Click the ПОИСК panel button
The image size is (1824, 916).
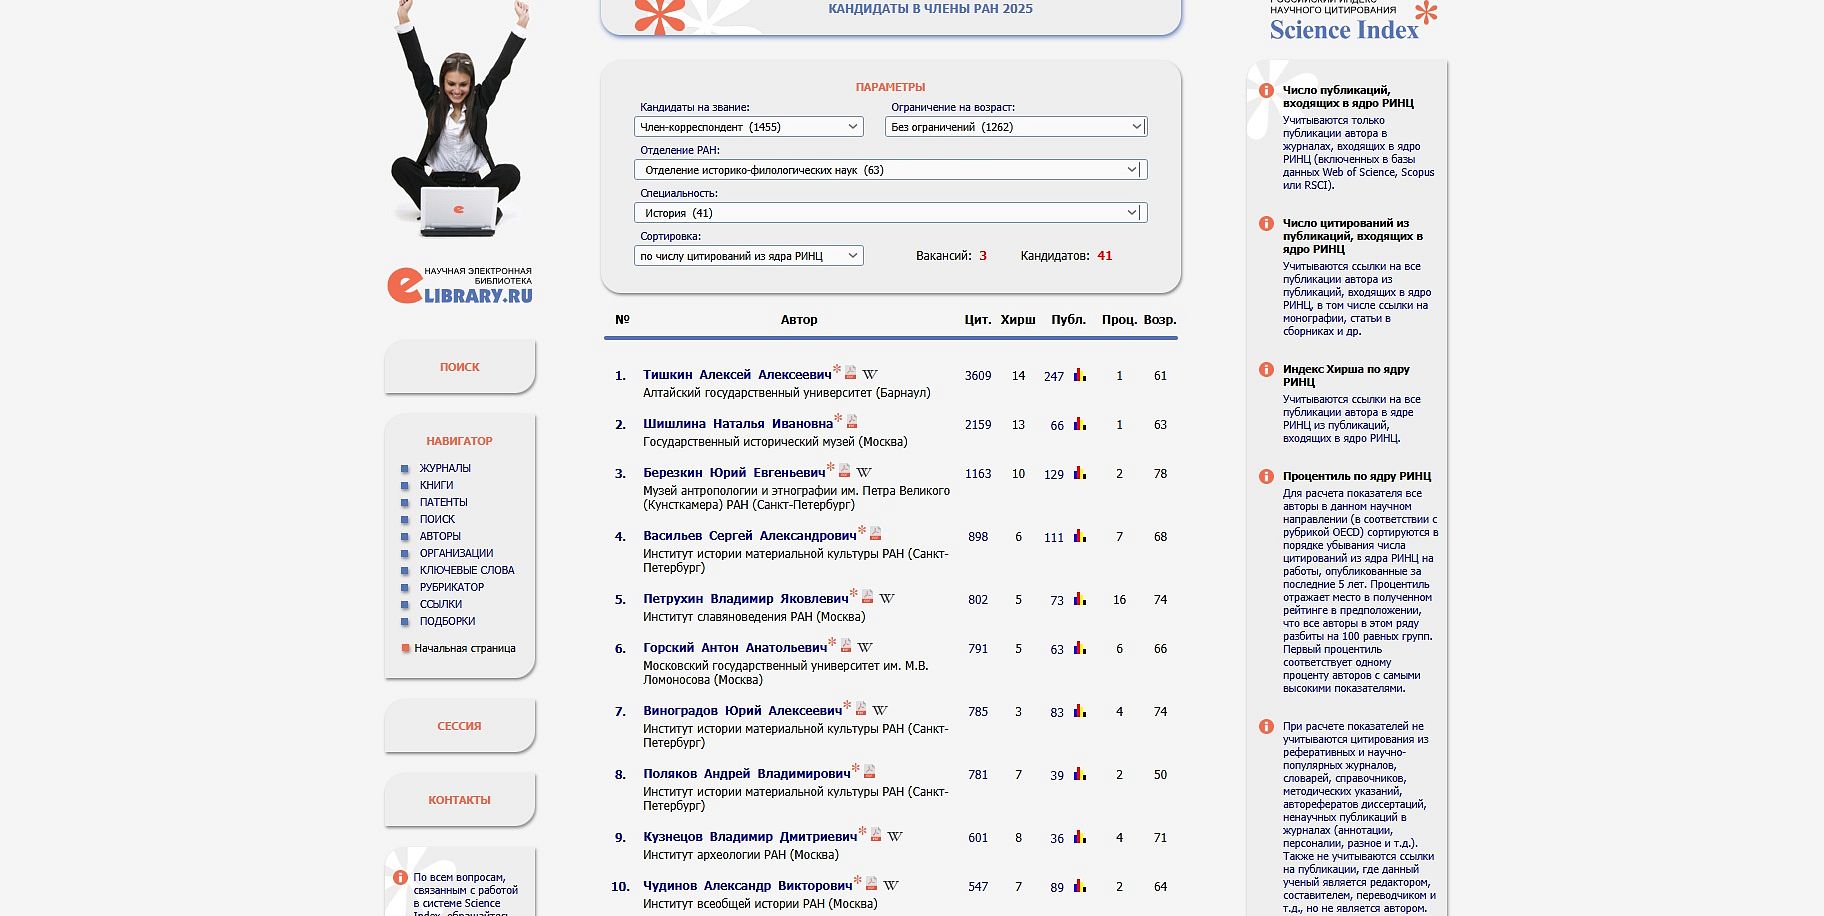coord(459,367)
